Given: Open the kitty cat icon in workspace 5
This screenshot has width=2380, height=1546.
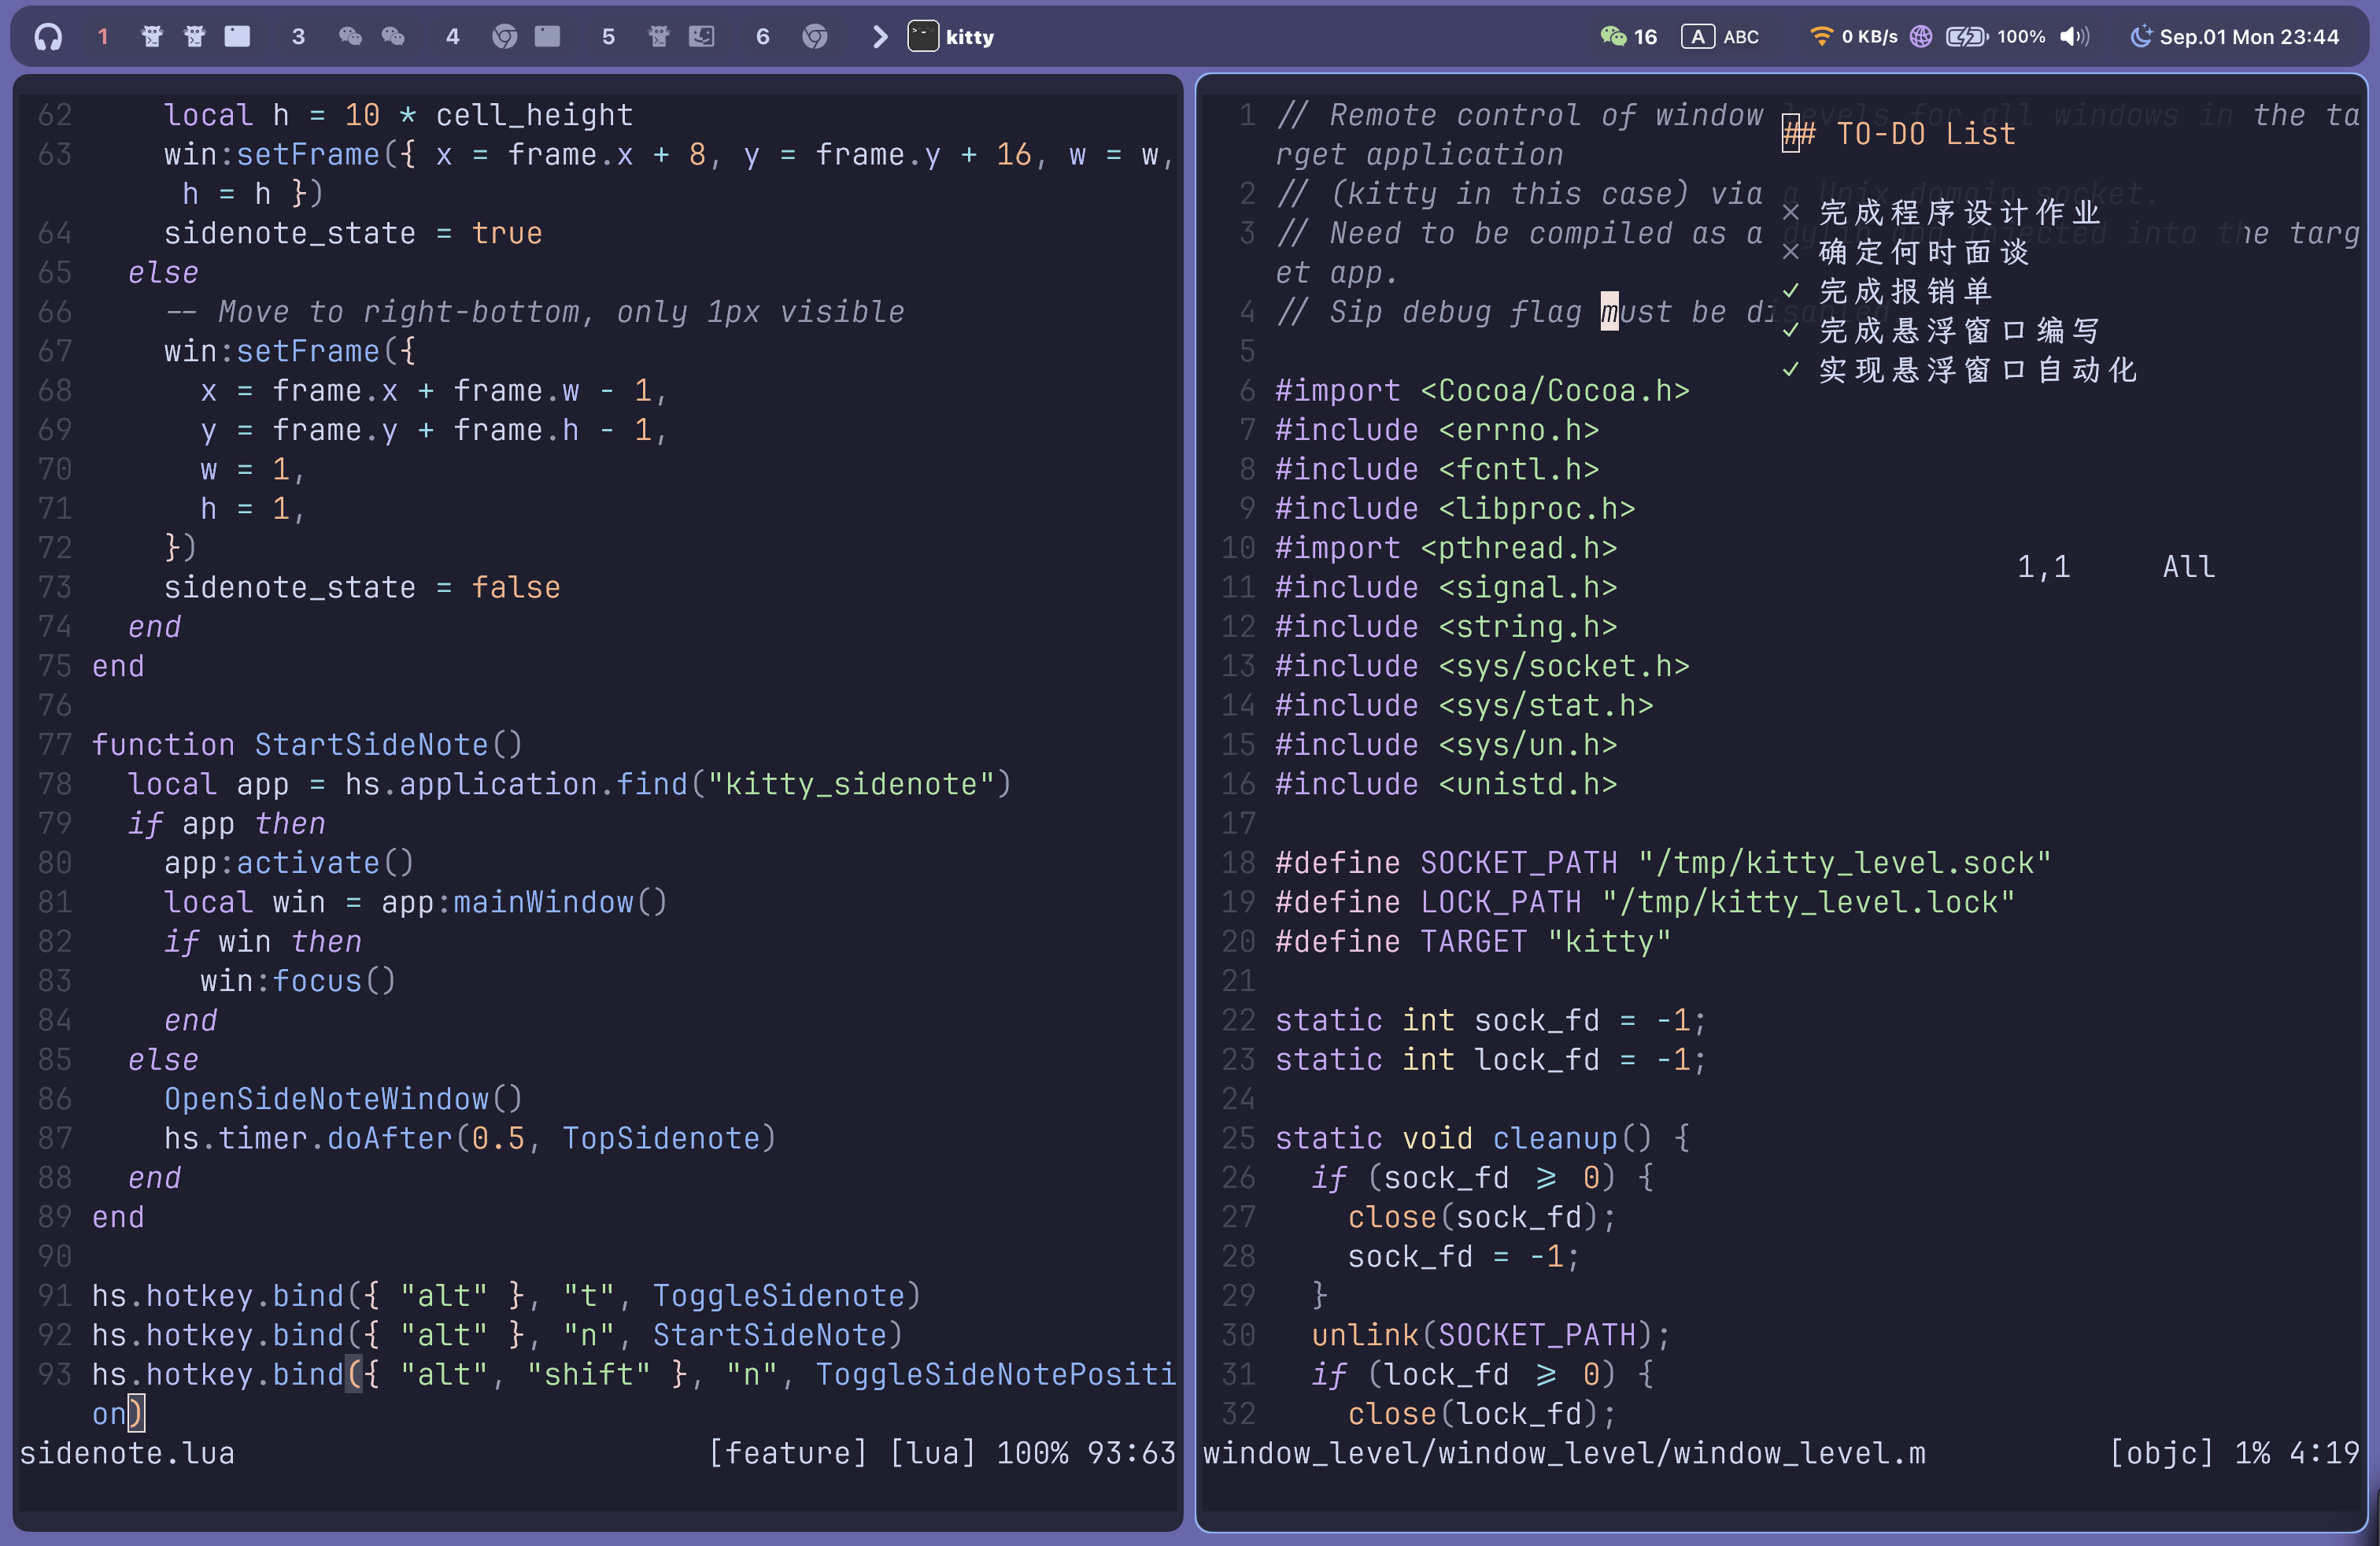Looking at the screenshot, I should 658,37.
